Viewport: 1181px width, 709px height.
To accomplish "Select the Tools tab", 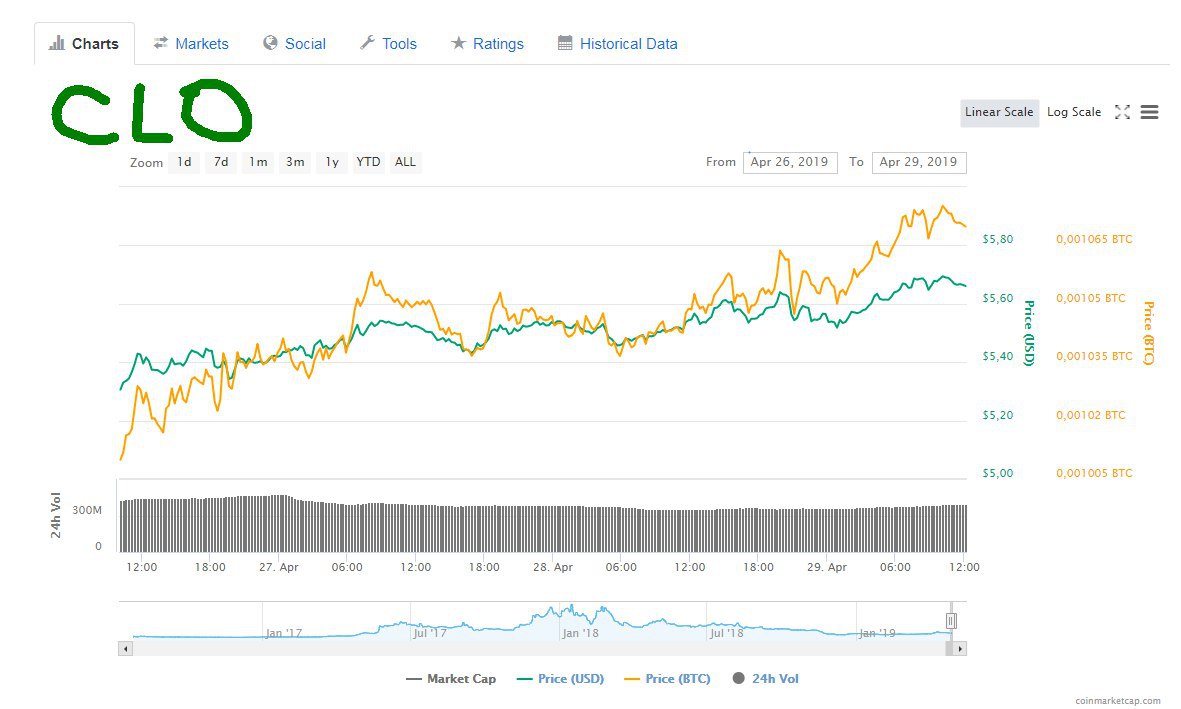I will tap(388, 44).
